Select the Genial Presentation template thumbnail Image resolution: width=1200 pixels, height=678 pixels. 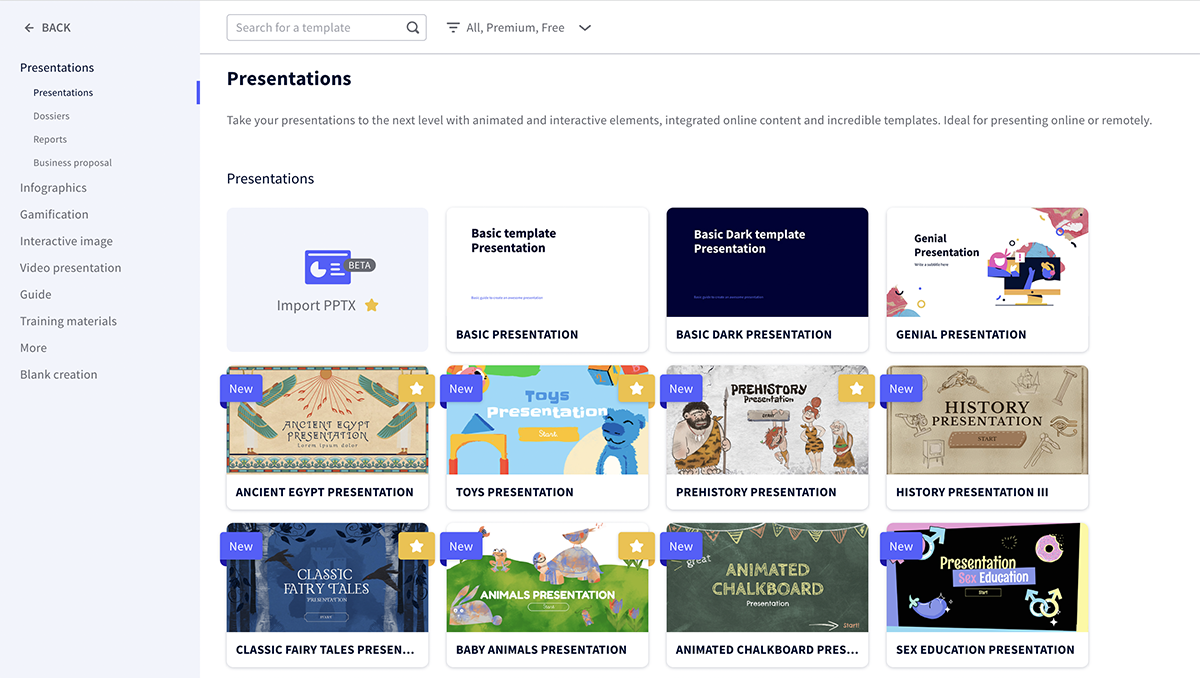(987, 262)
